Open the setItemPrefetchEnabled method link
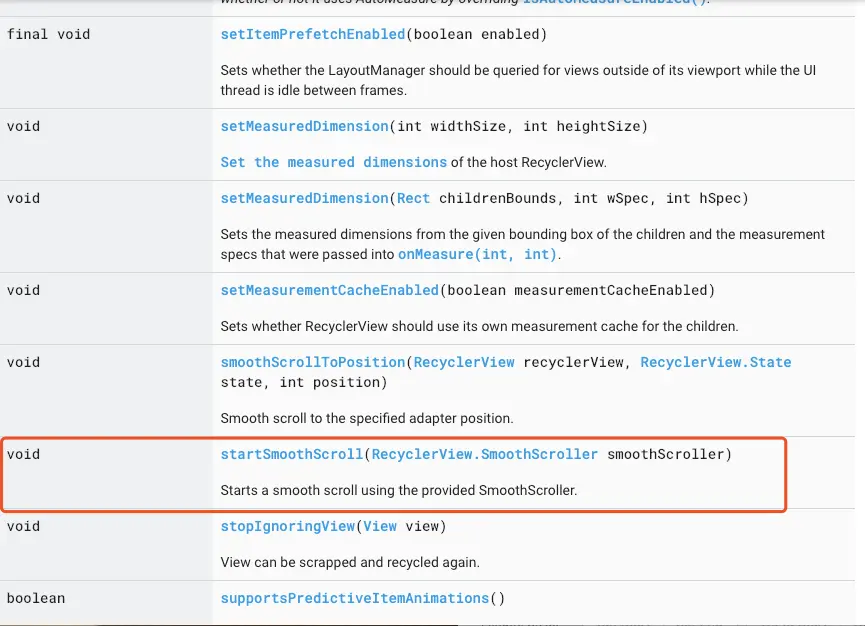The height and width of the screenshot is (626, 865). coord(313,34)
